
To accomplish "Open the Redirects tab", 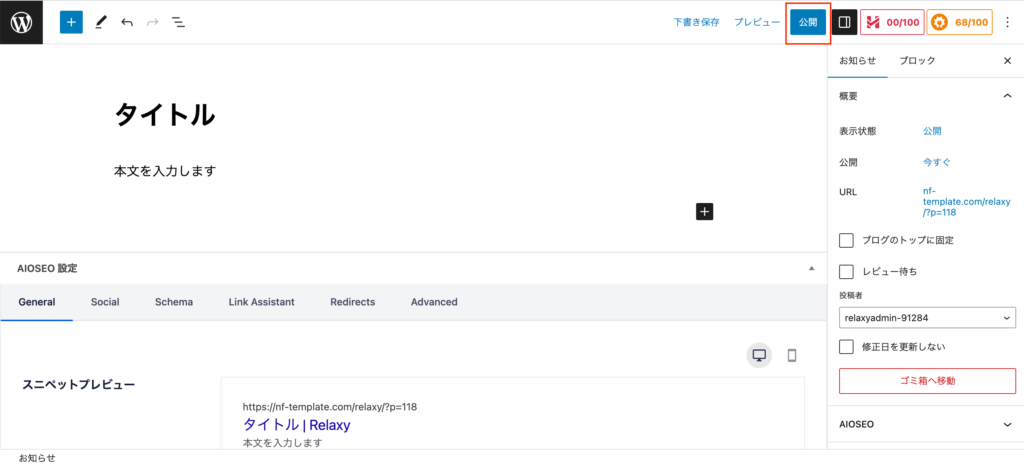I will 353,302.
